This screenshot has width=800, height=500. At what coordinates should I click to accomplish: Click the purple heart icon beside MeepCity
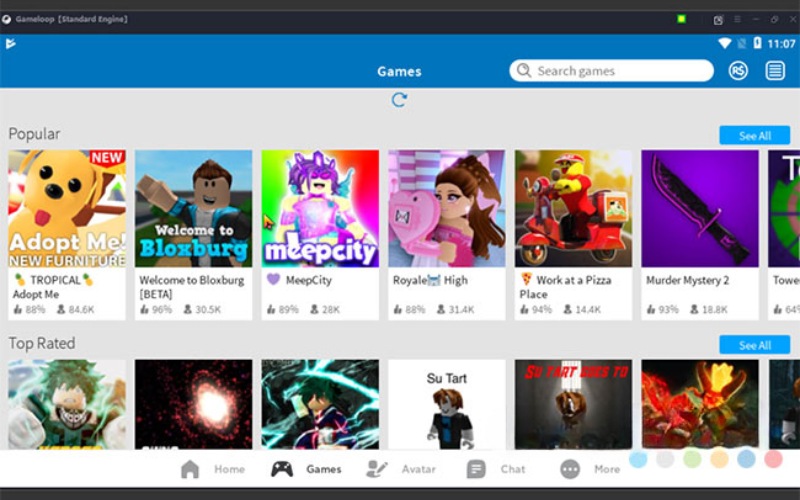(x=273, y=279)
